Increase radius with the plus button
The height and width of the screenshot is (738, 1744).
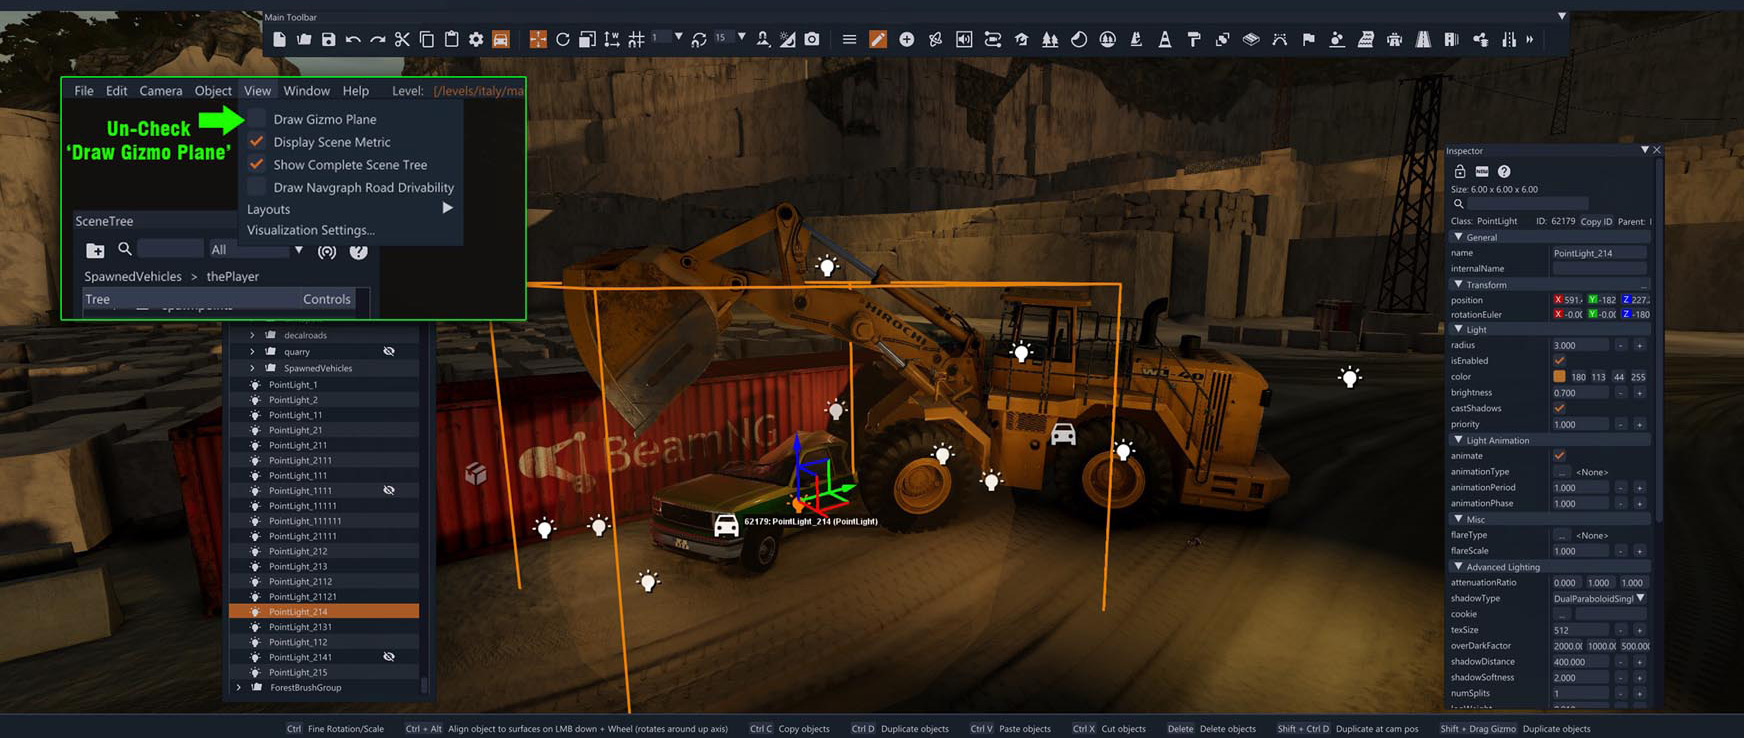pyautogui.click(x=1639, y=345)
